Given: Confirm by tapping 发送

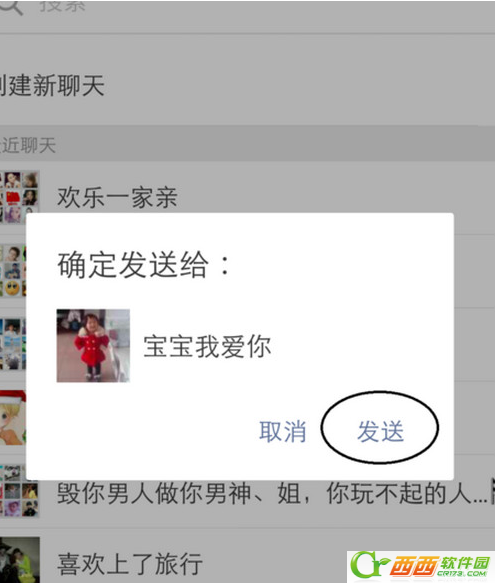Looking at the screenshot, I should coord(380,432).
